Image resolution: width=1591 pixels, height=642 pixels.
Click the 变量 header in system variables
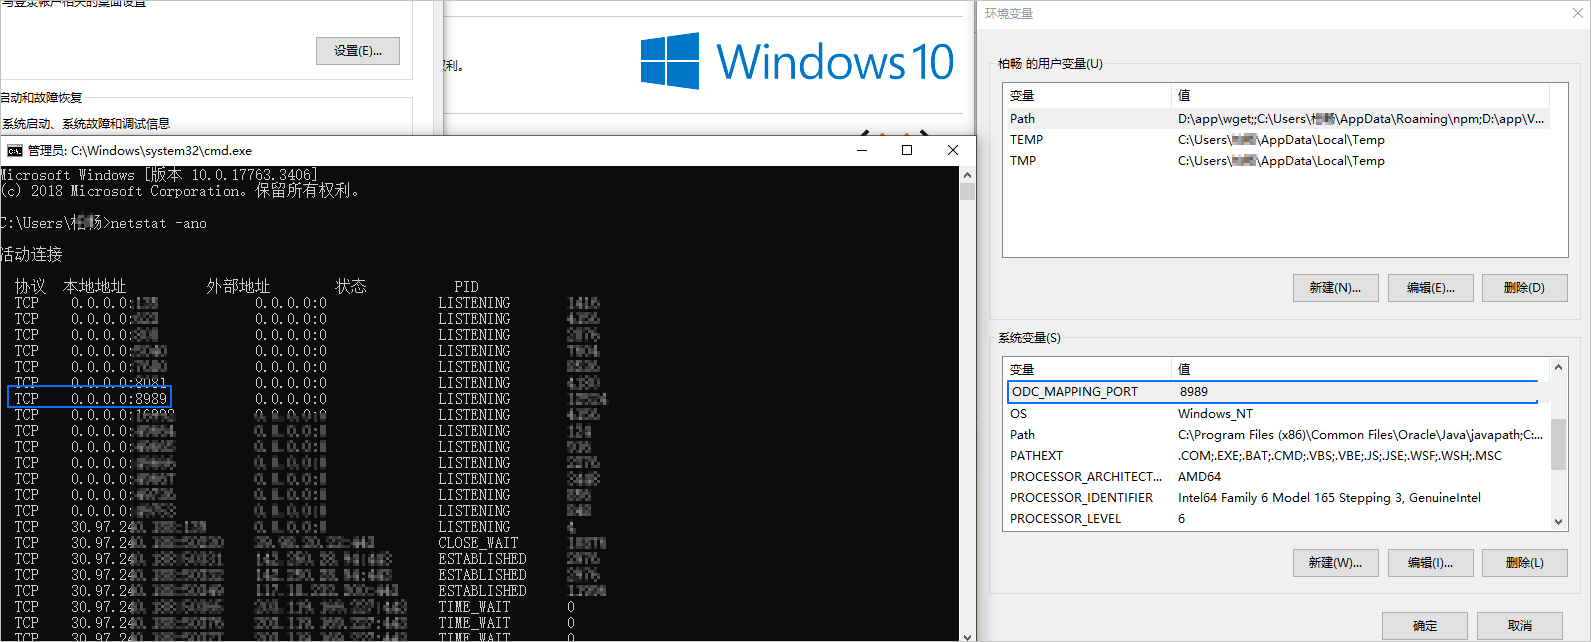tap(1087, 370)
